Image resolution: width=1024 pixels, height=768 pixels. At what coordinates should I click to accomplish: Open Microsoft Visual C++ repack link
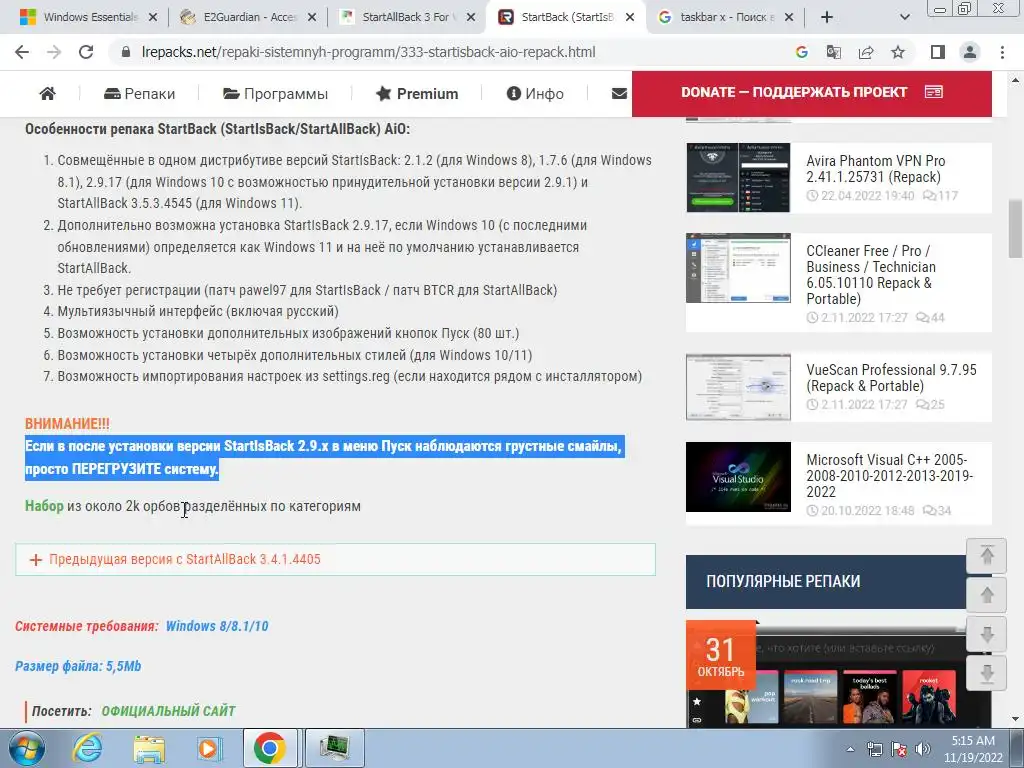(889, 475)
